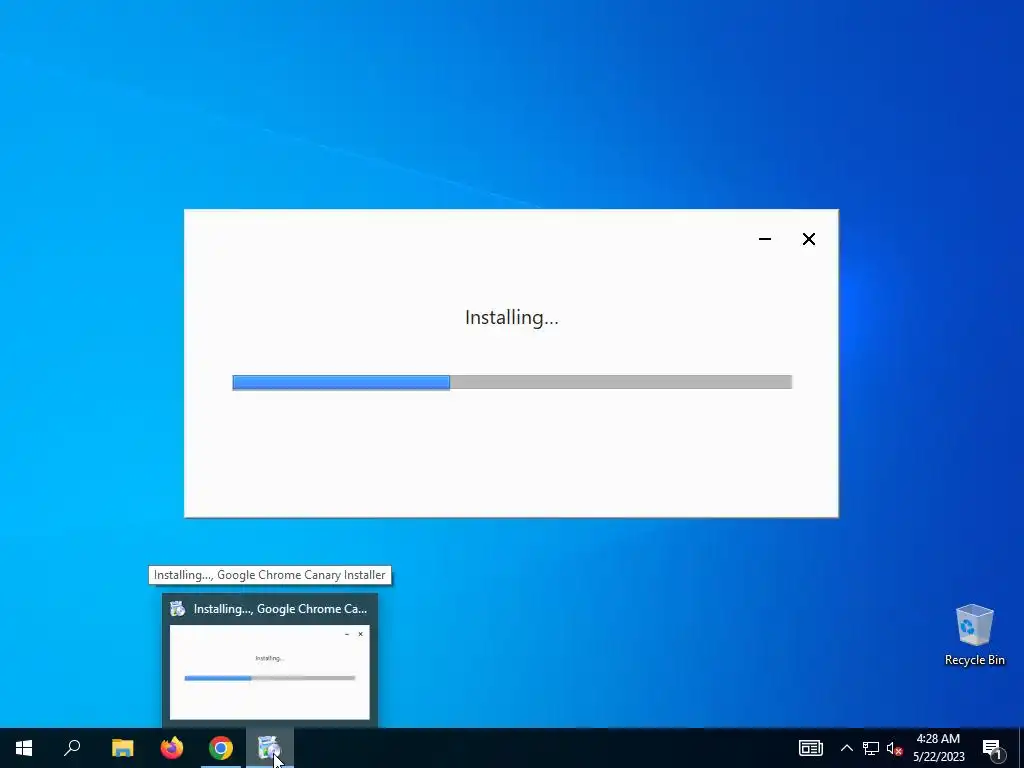Open the Windows Start menu
Viewport: 1024px width, 768px height.
(24, 748)
